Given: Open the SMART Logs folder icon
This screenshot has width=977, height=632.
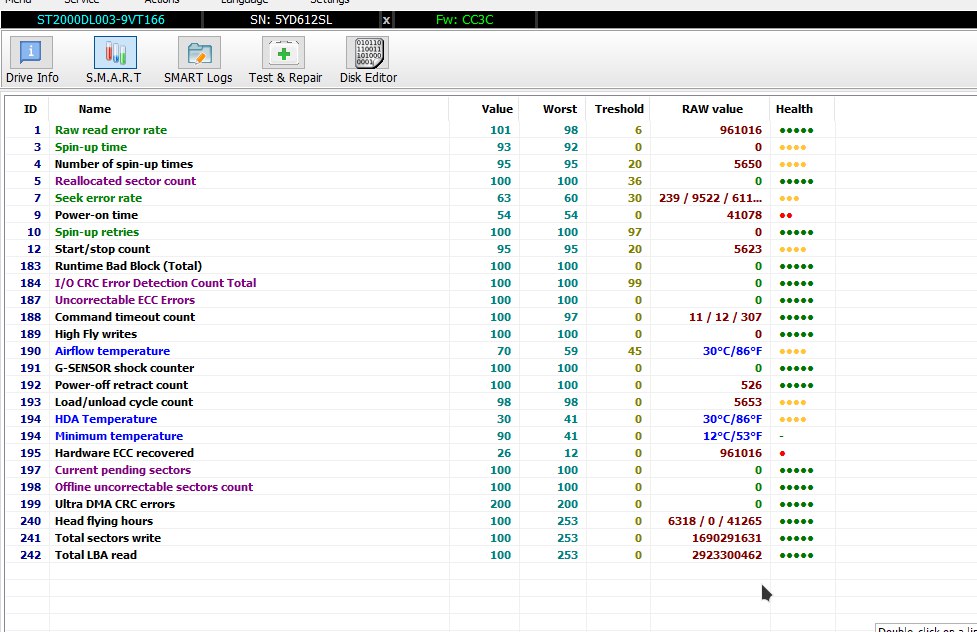Looking at the screenshot, I should [x=199, y=52].
